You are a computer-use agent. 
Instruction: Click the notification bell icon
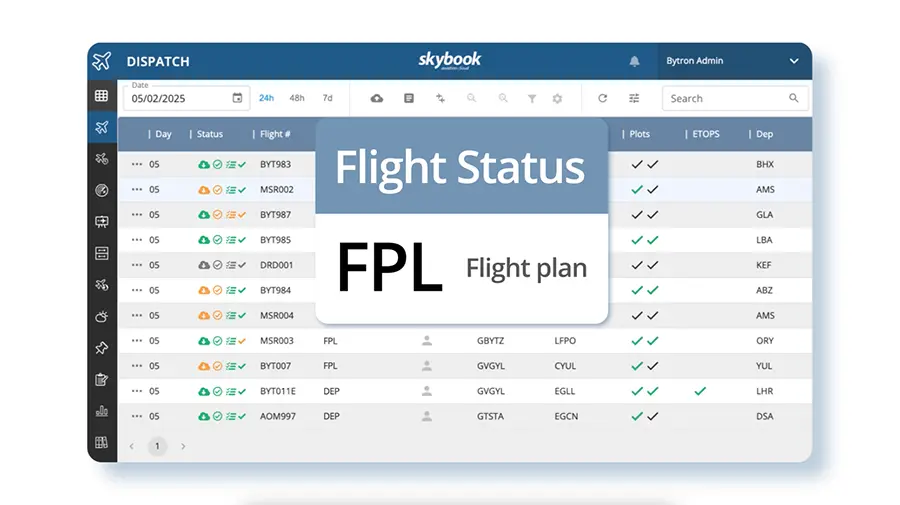coord(634,61)
